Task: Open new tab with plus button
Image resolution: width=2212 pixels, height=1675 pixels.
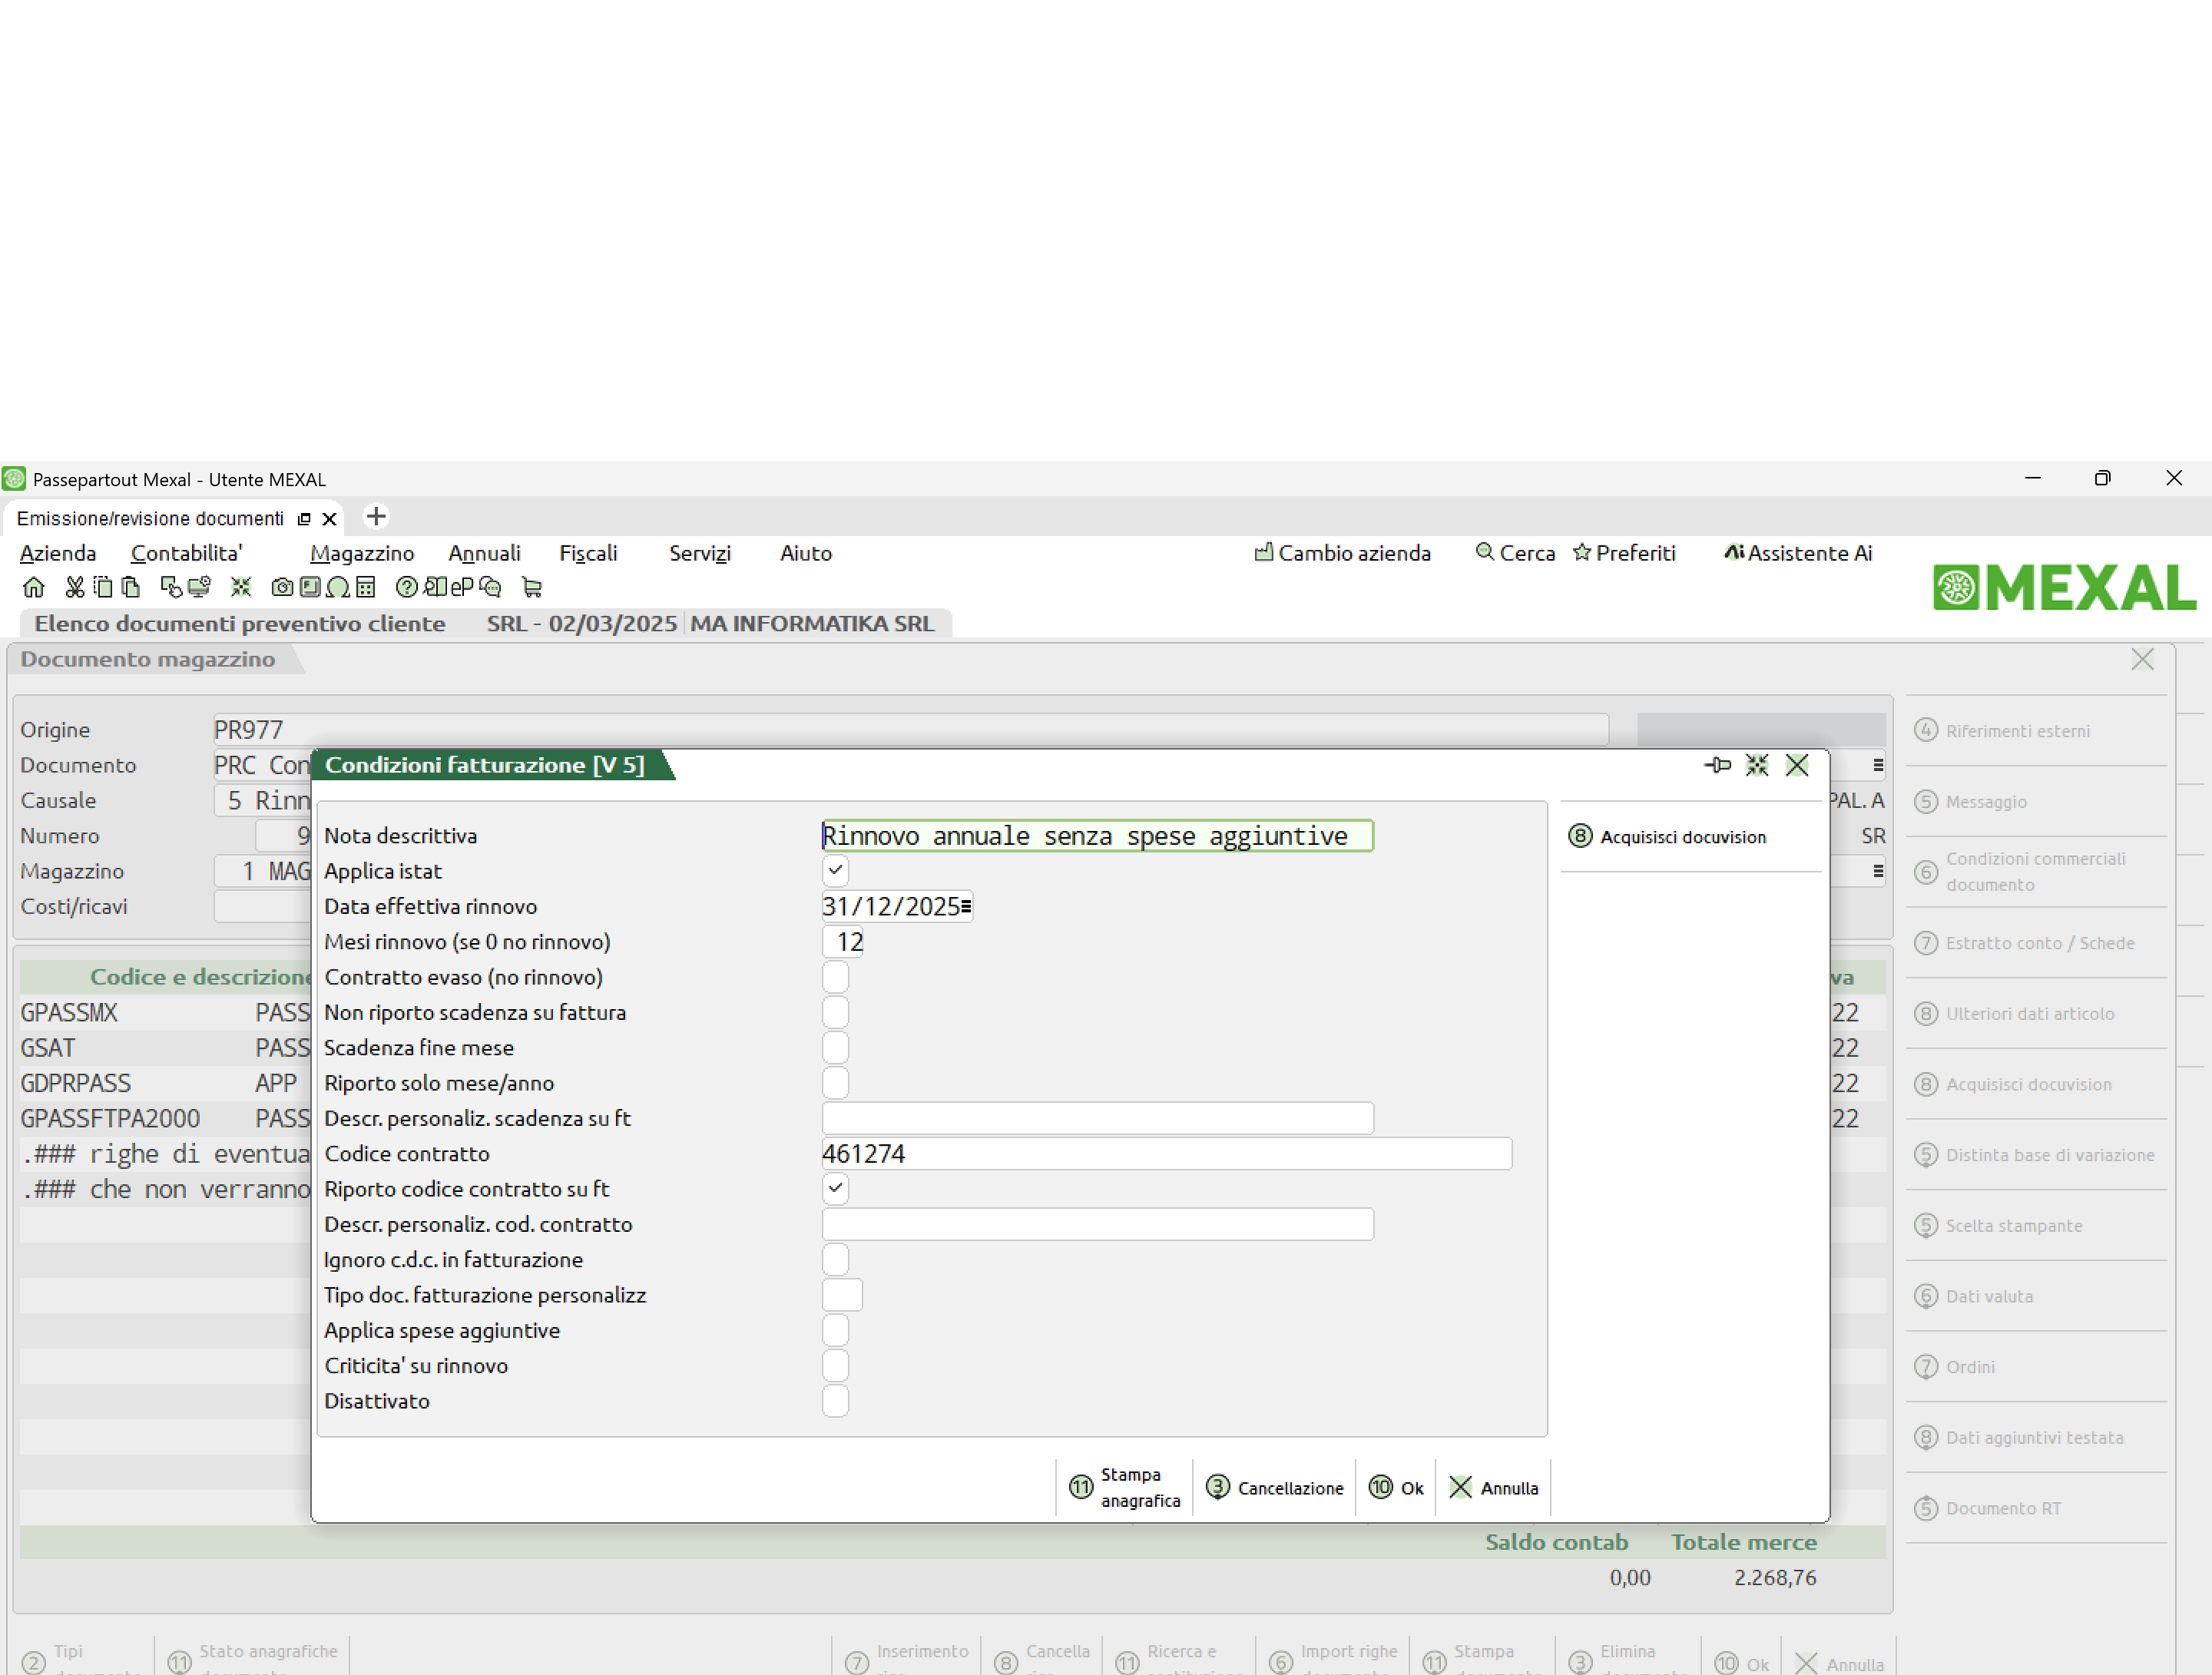Action: coord(376,517)
